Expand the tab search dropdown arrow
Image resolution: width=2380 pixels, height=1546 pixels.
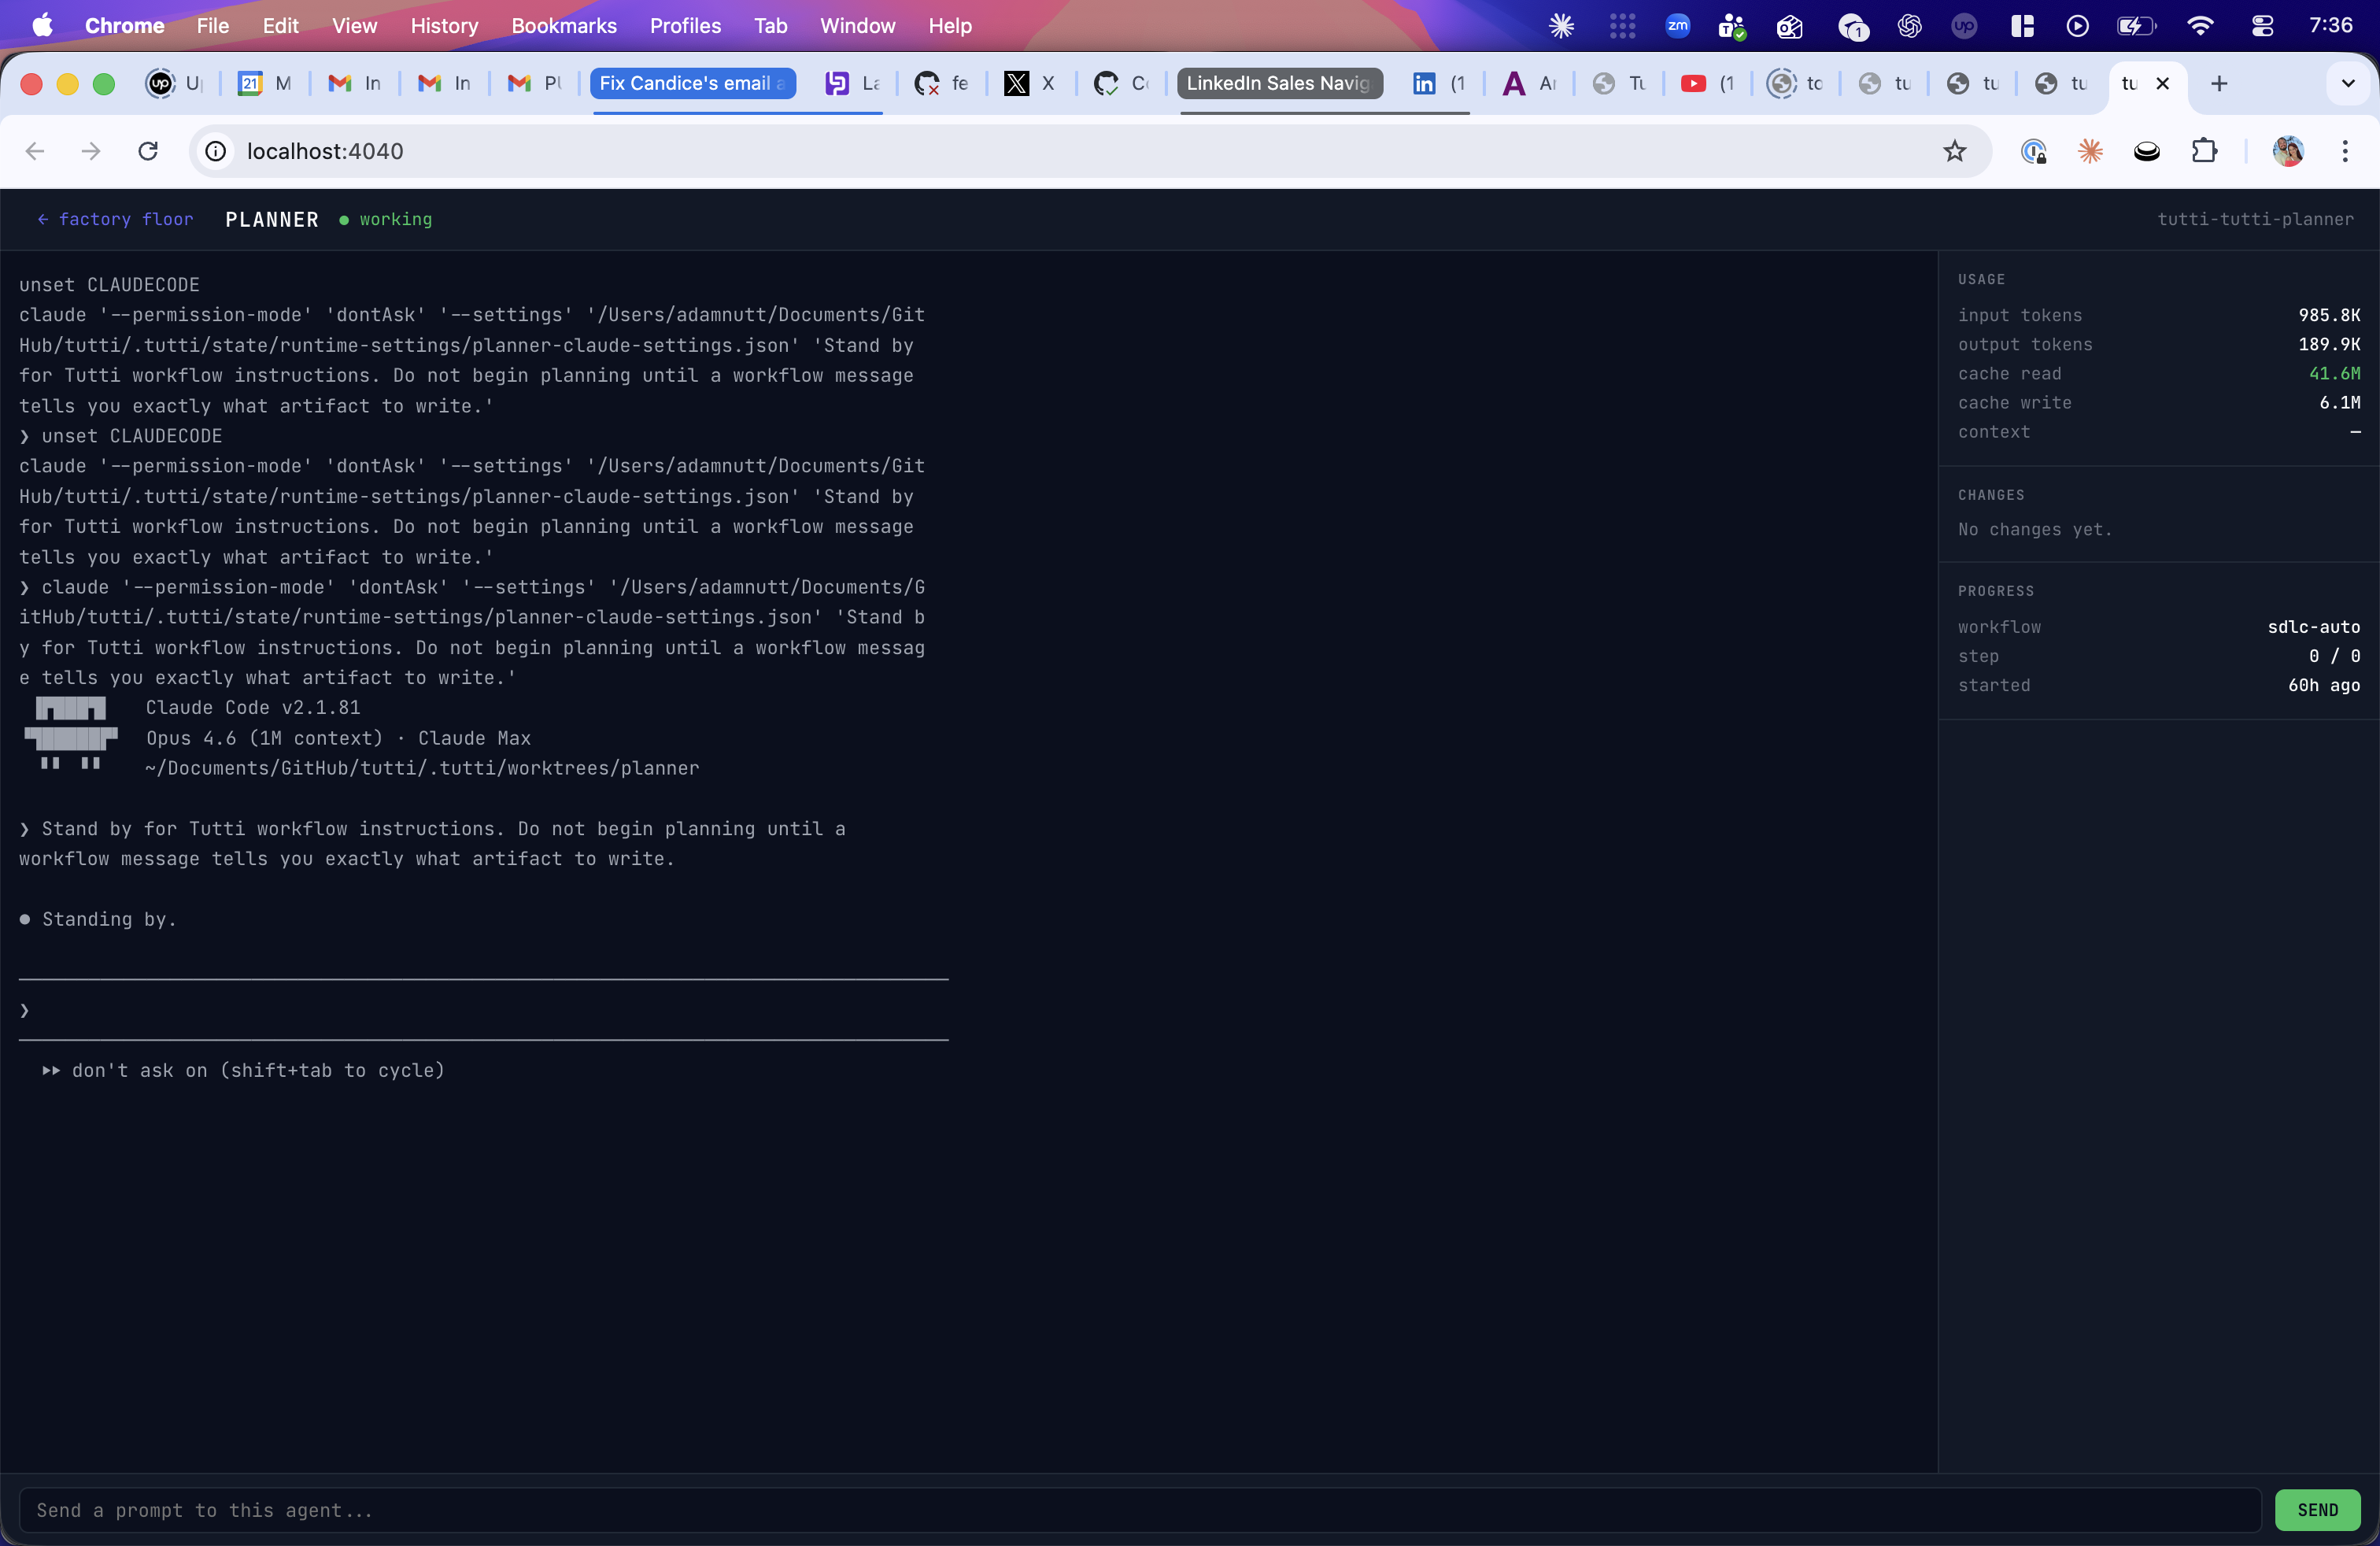[x=2348, y=83]
